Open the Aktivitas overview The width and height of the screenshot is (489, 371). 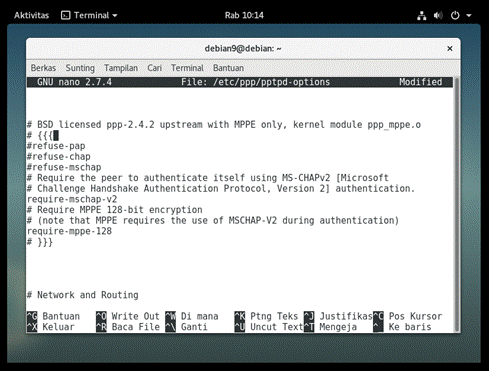[x=31, y=15]
